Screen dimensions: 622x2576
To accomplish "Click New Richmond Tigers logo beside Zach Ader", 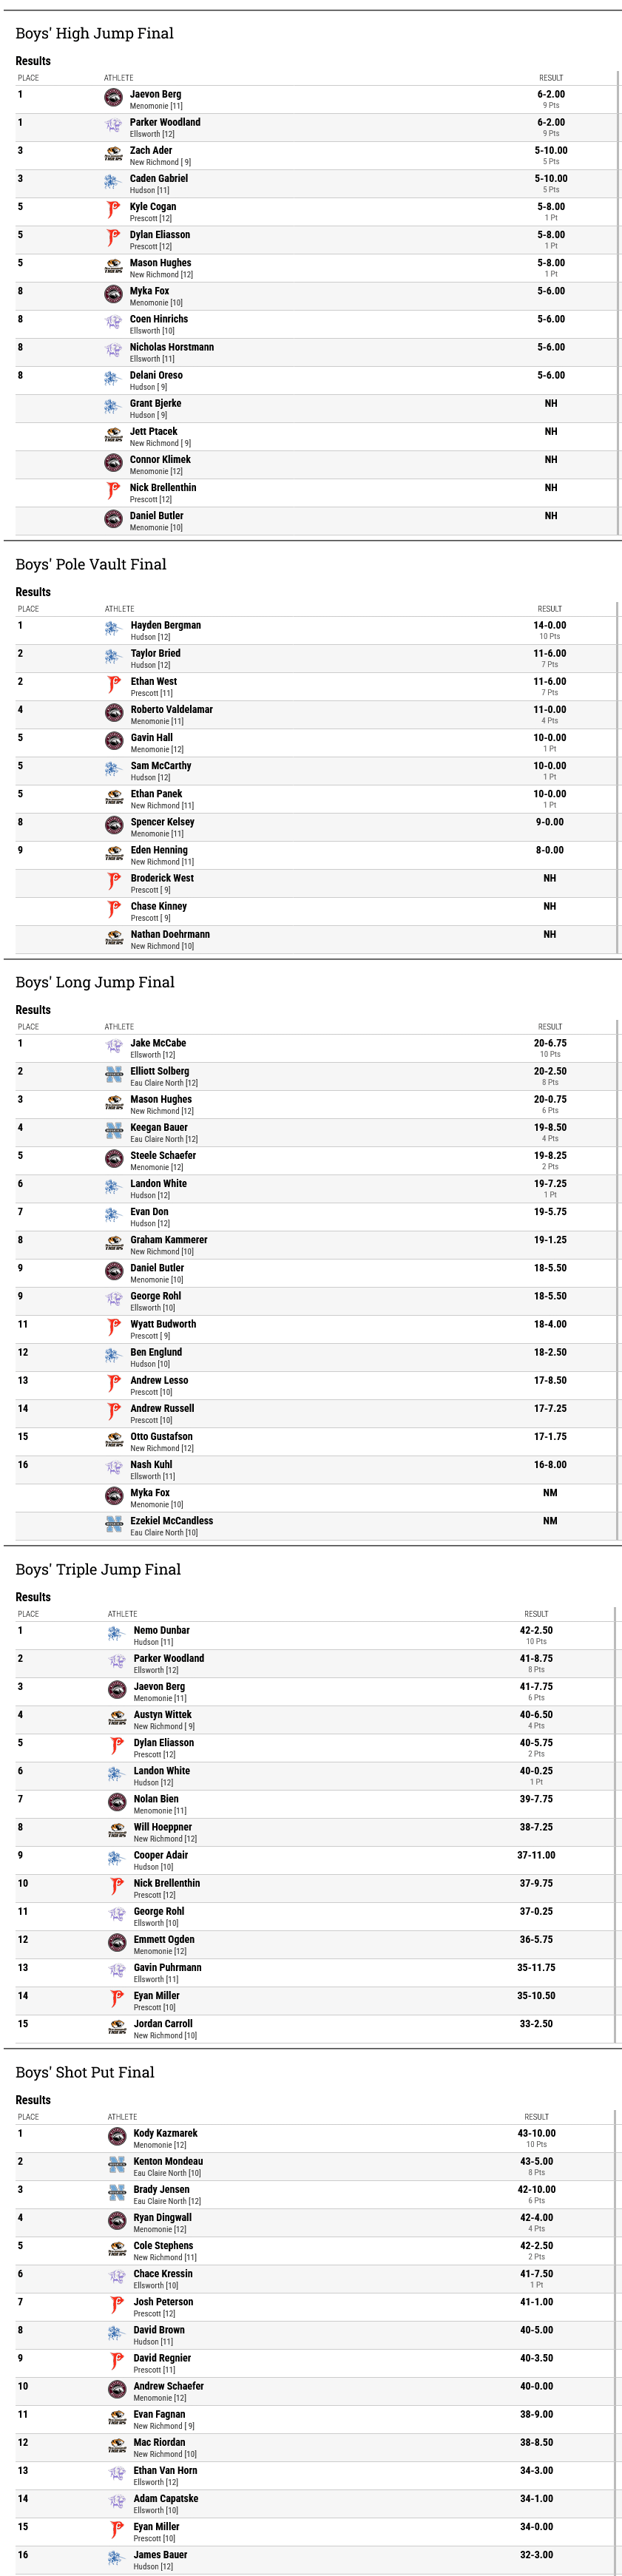I will click(x=114, y=154).
